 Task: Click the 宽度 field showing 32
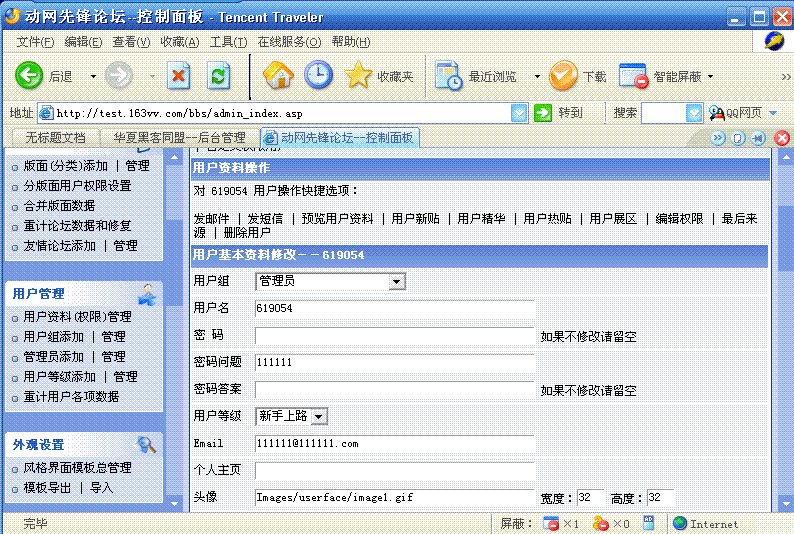click(x=590, y=498)
